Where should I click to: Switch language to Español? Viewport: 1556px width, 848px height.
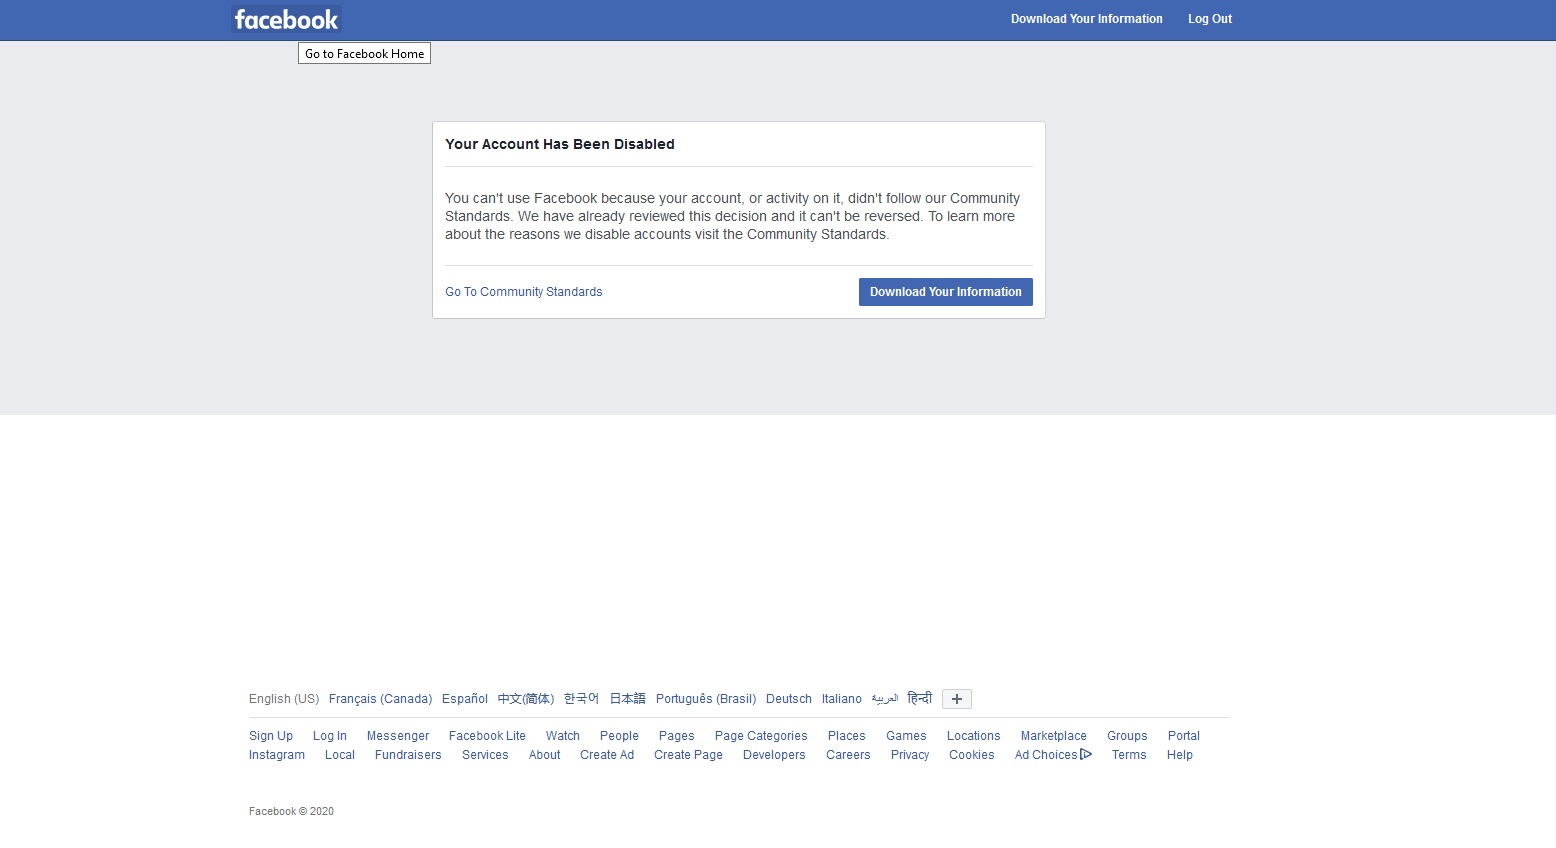pyautogui.click(x=465, y=699)
